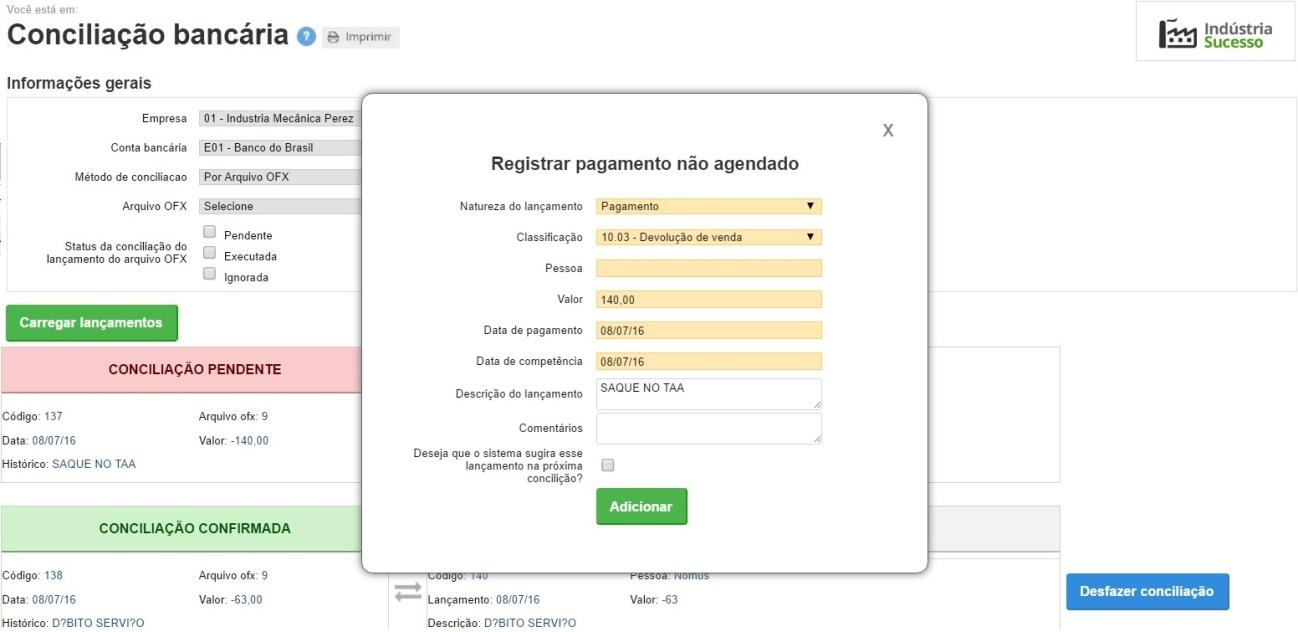Click the Desfazer conciliação button
The height and width of the screenshot is (632, 1298).
pos(1146,591)
